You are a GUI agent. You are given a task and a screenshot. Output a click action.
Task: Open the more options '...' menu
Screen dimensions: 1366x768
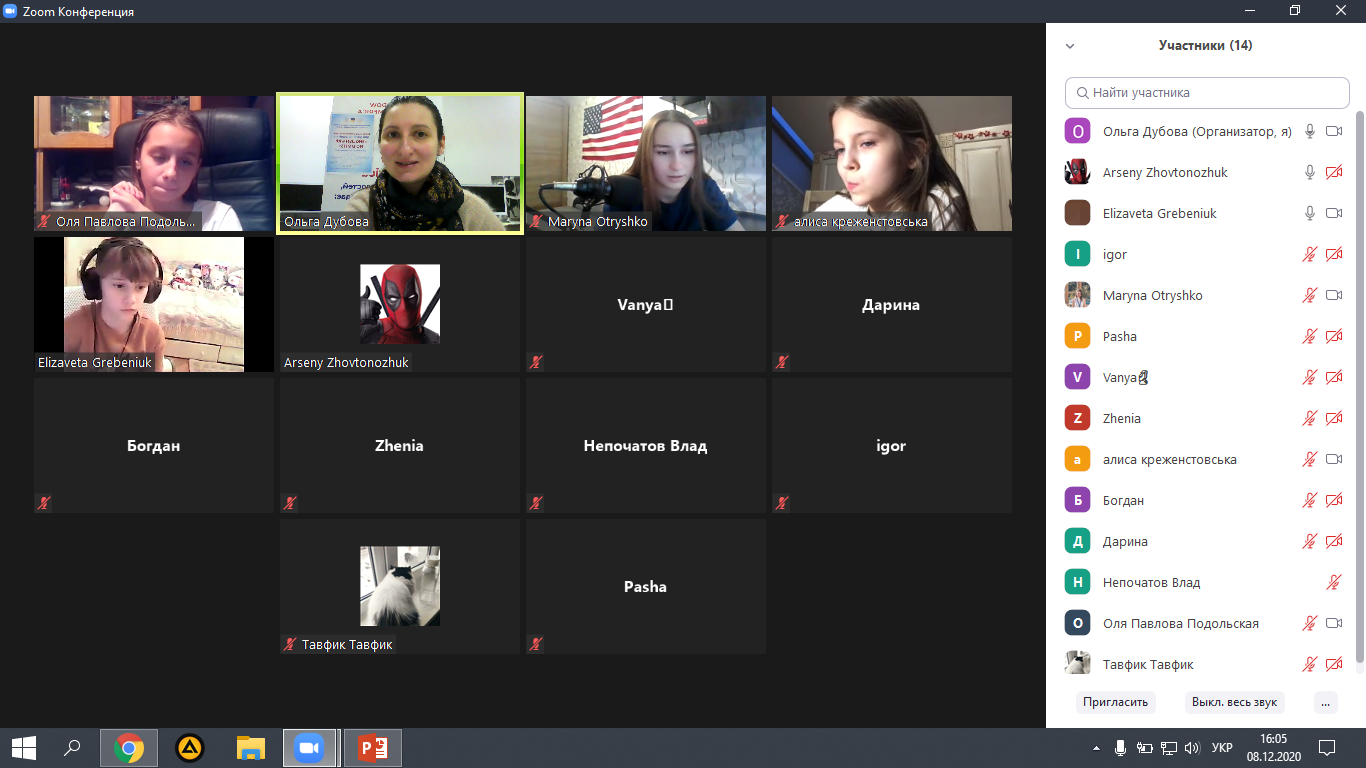pos(1326,702)
